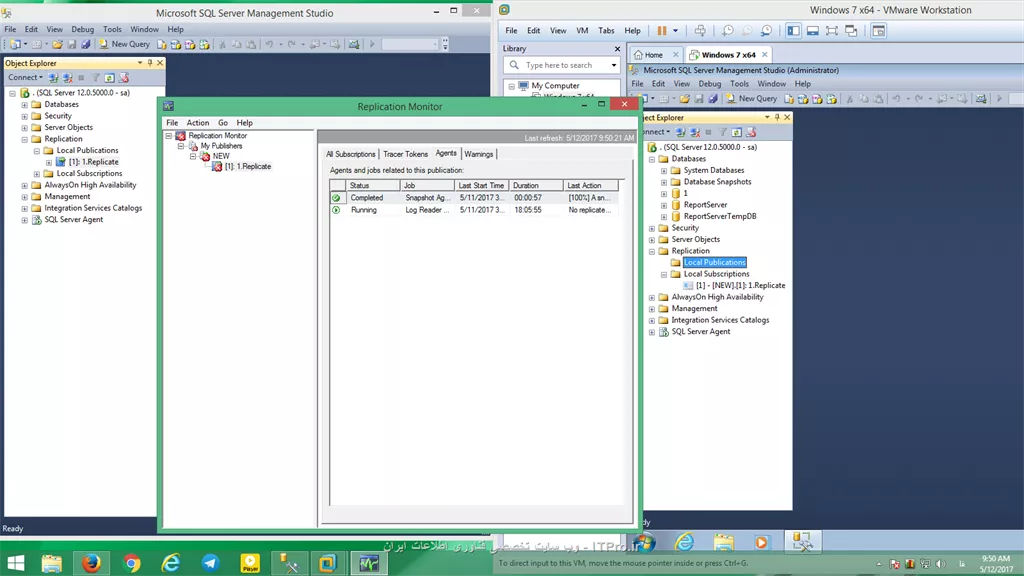Click VMware Pause virtual machine button
Screen dimensions: 1024x576
(x=662, y=31)
